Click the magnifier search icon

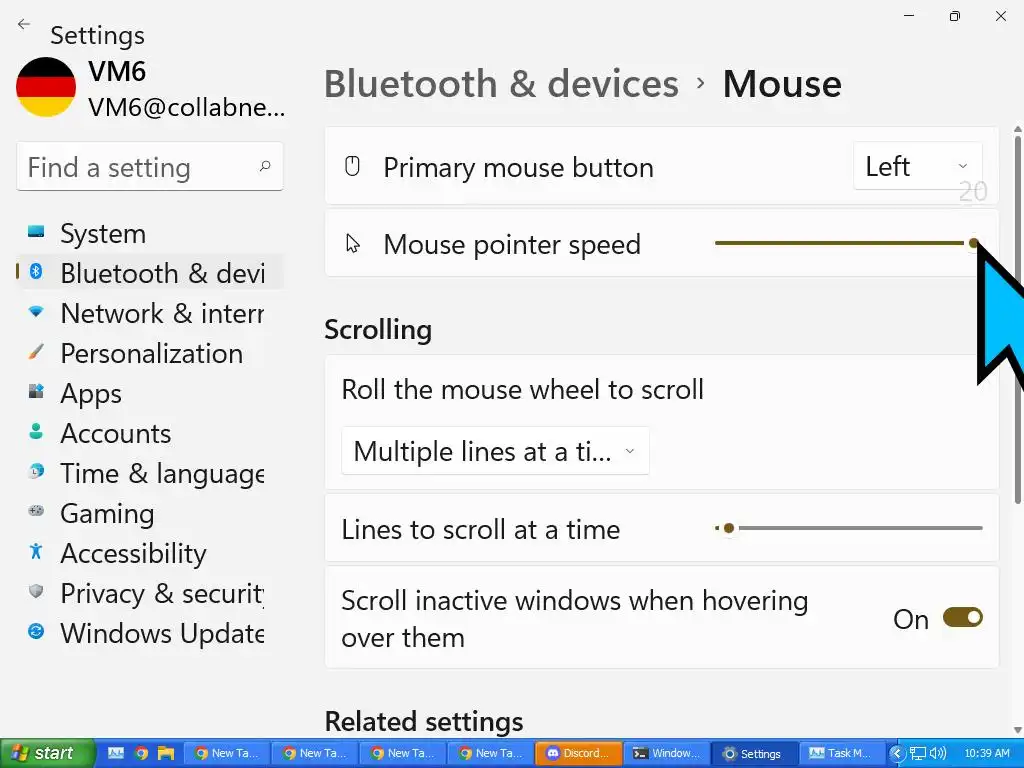tap(264, 167)
